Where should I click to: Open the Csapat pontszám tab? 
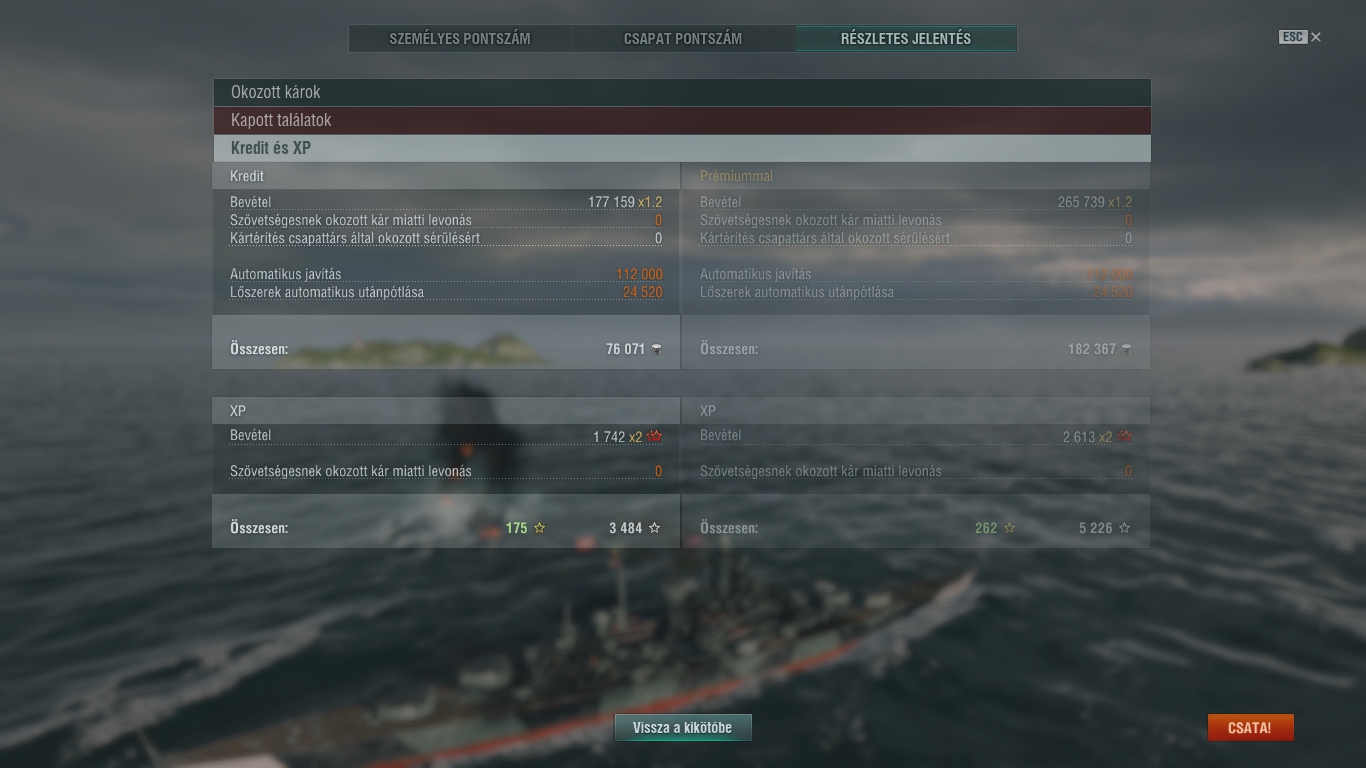(683, 39)
